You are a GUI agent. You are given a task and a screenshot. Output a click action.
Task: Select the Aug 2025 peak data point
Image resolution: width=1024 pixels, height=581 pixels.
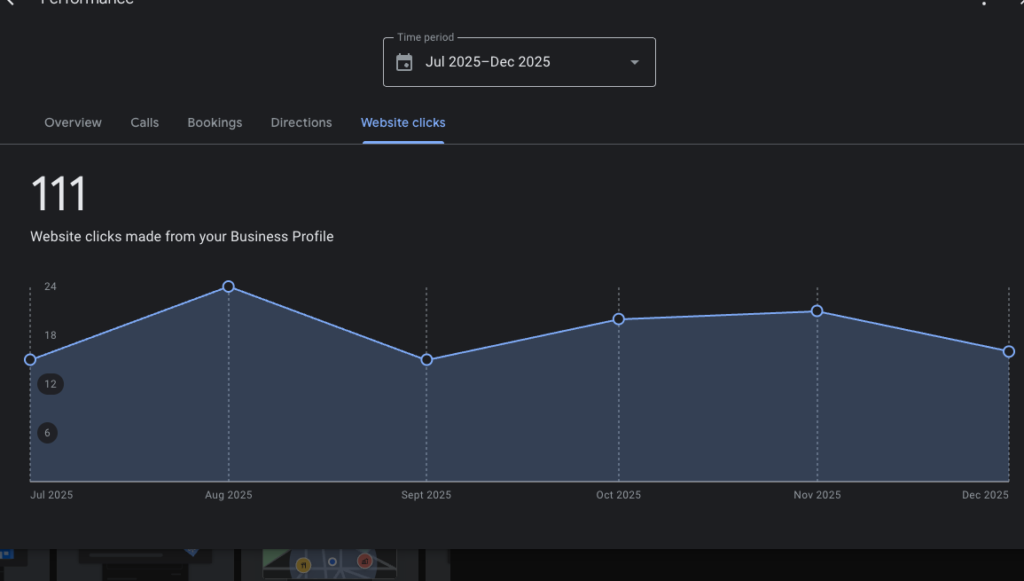(x=229, y=287)
